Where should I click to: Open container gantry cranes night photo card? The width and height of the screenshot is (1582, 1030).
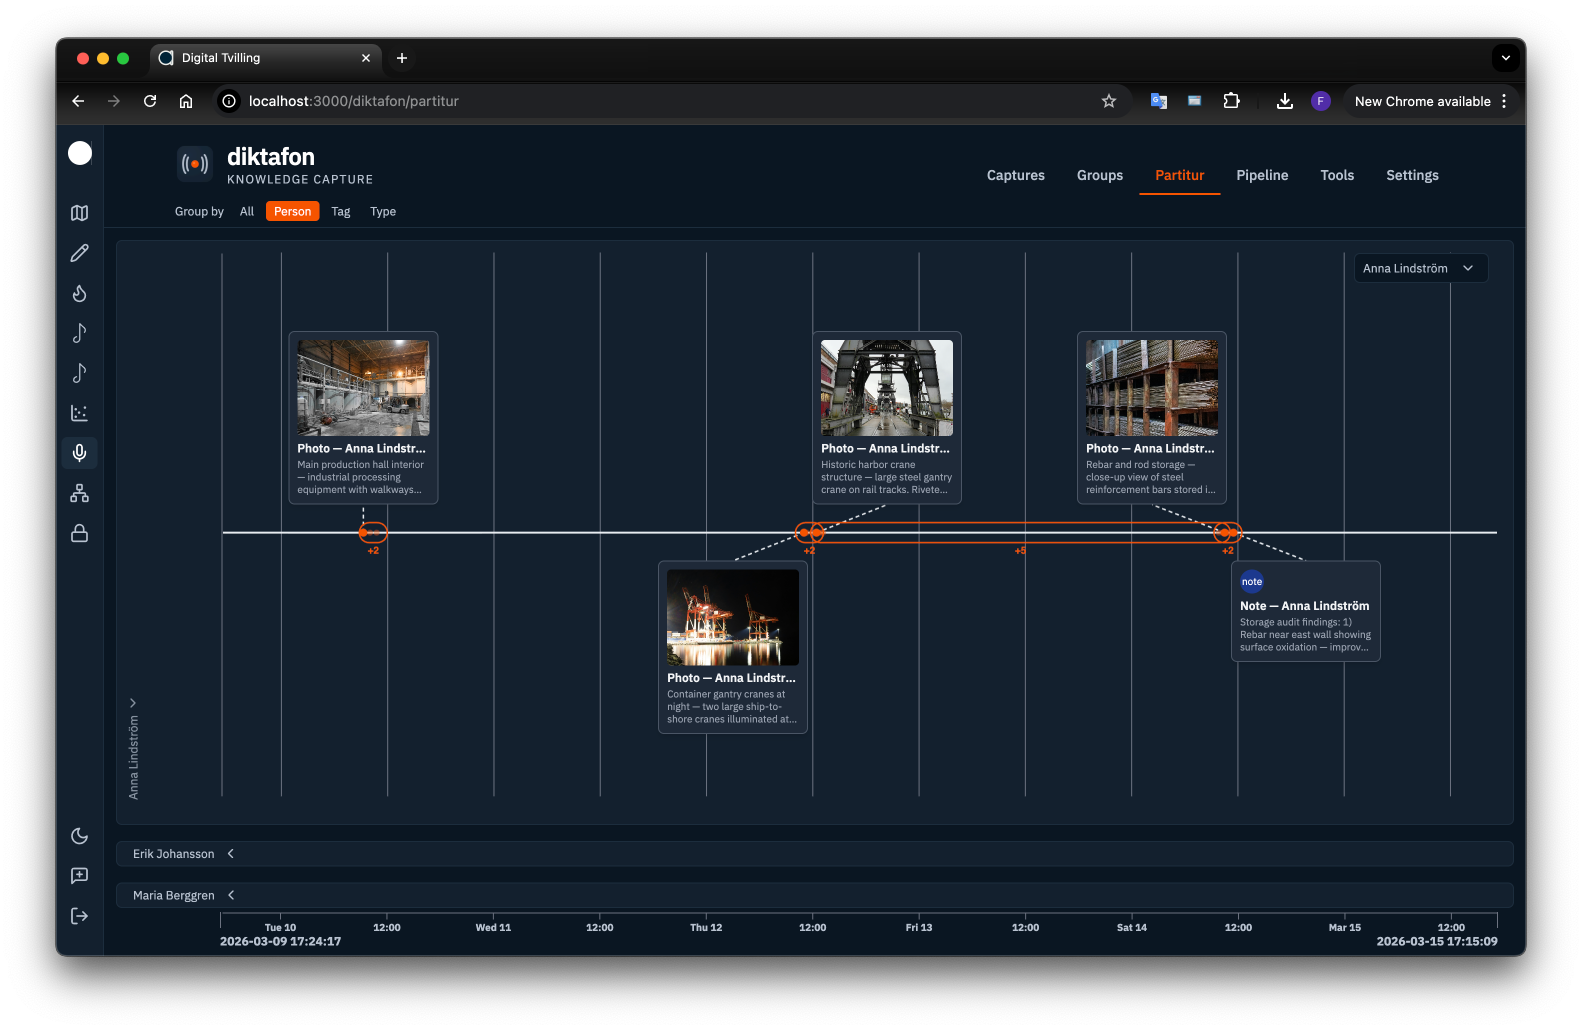[x=733, y=647]
